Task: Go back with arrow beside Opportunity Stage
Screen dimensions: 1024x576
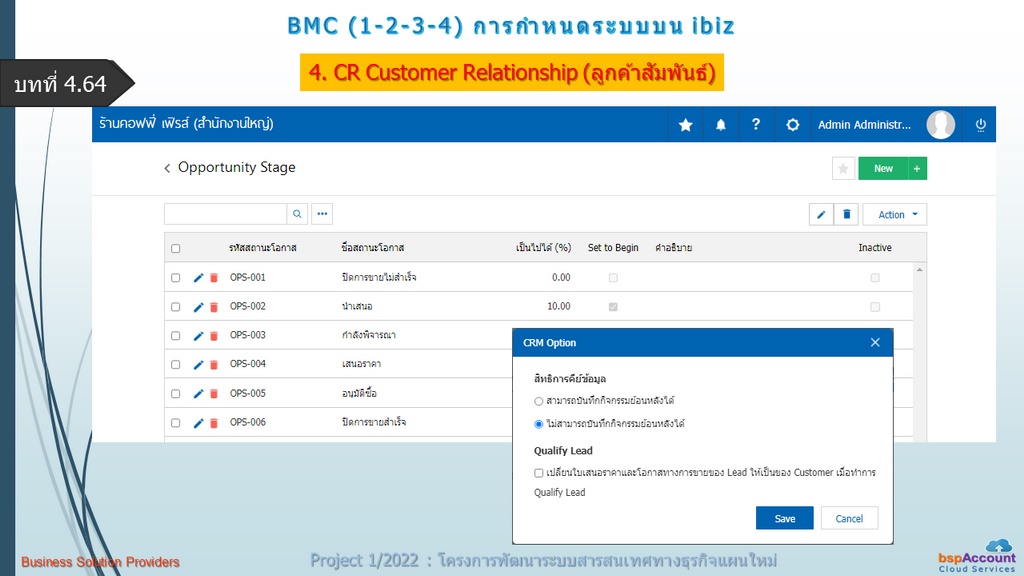Action: pos(167,168)
